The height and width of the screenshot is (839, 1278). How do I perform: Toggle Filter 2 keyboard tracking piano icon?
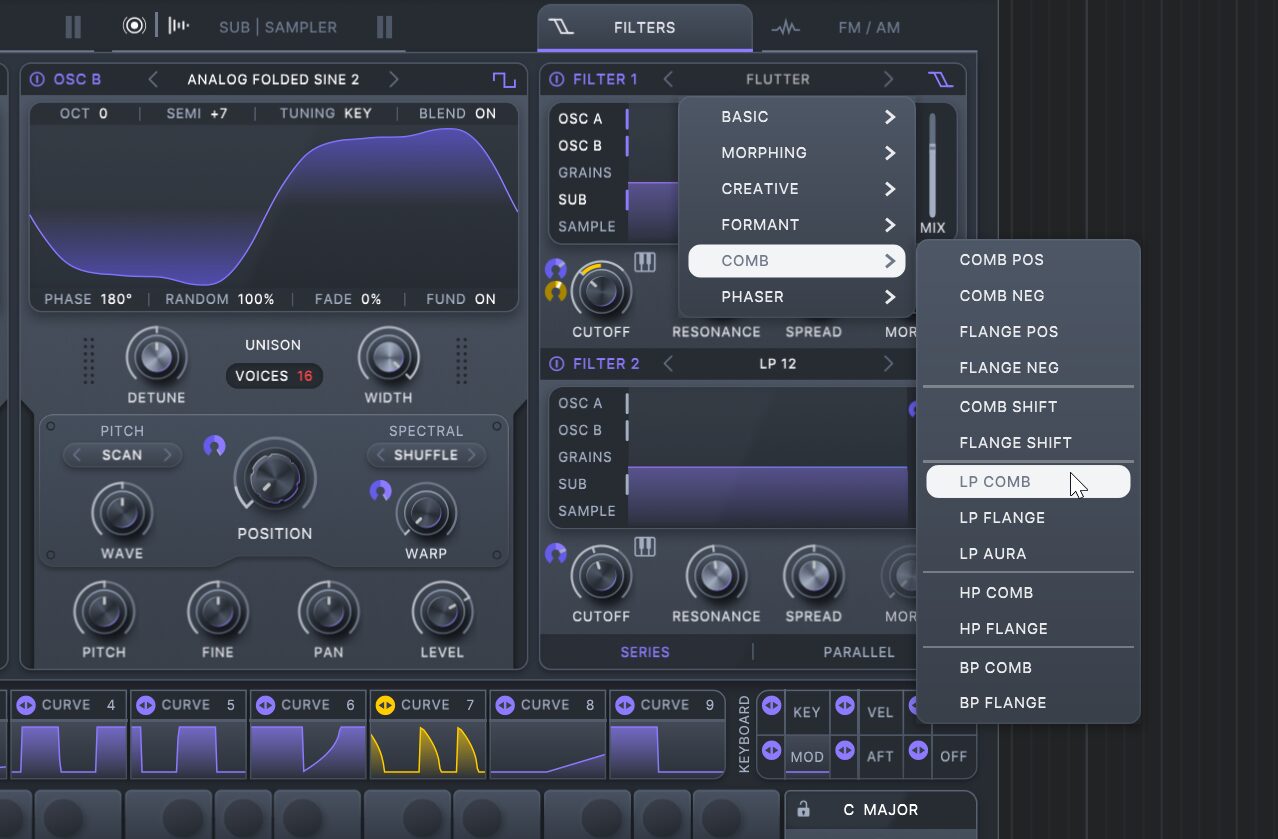tap(645, 547)
